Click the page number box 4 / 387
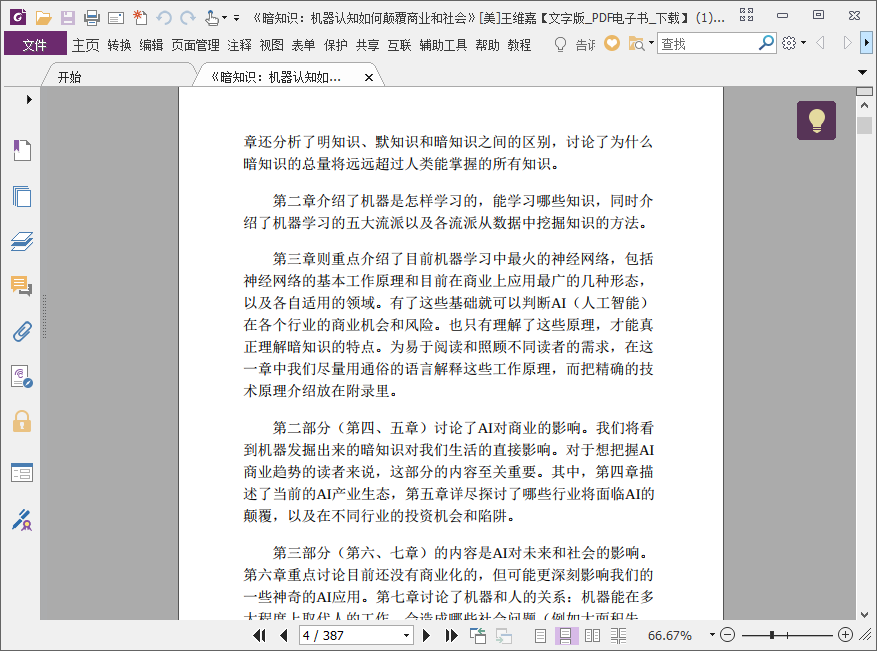 tap(350, 635)
